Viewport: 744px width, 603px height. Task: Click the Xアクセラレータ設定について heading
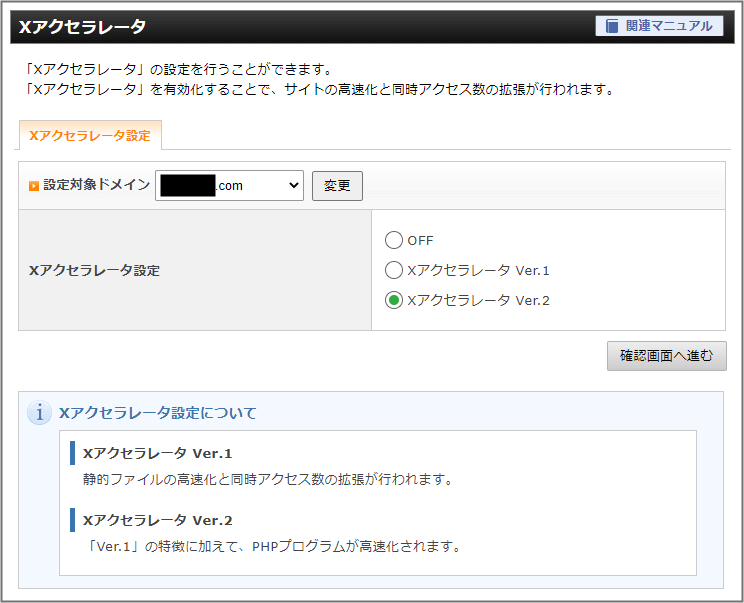[x=158, y=413]
